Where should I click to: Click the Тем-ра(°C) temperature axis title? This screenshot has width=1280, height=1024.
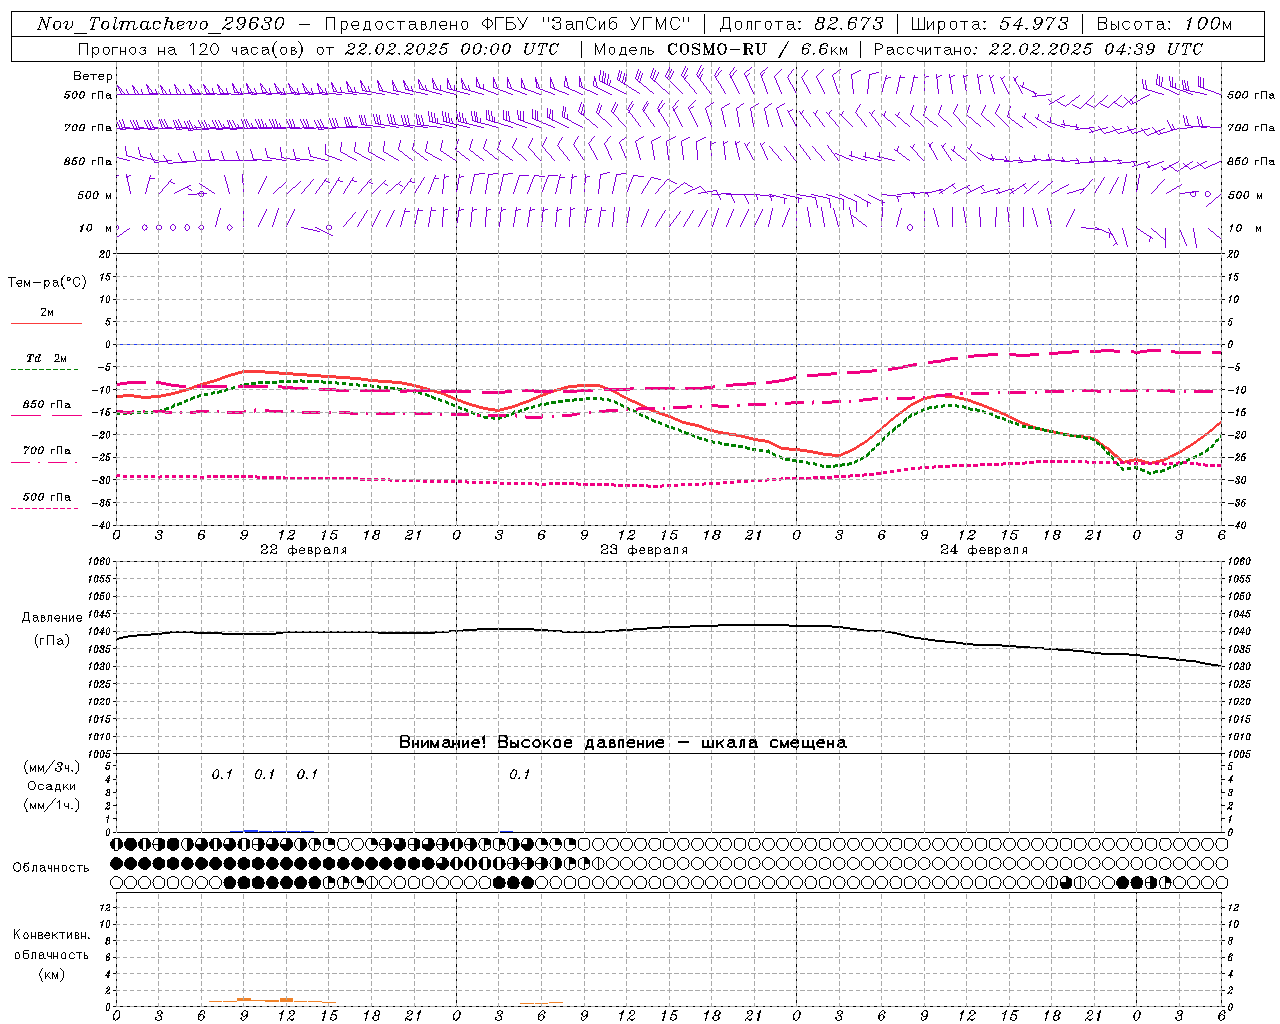[47, 283]
